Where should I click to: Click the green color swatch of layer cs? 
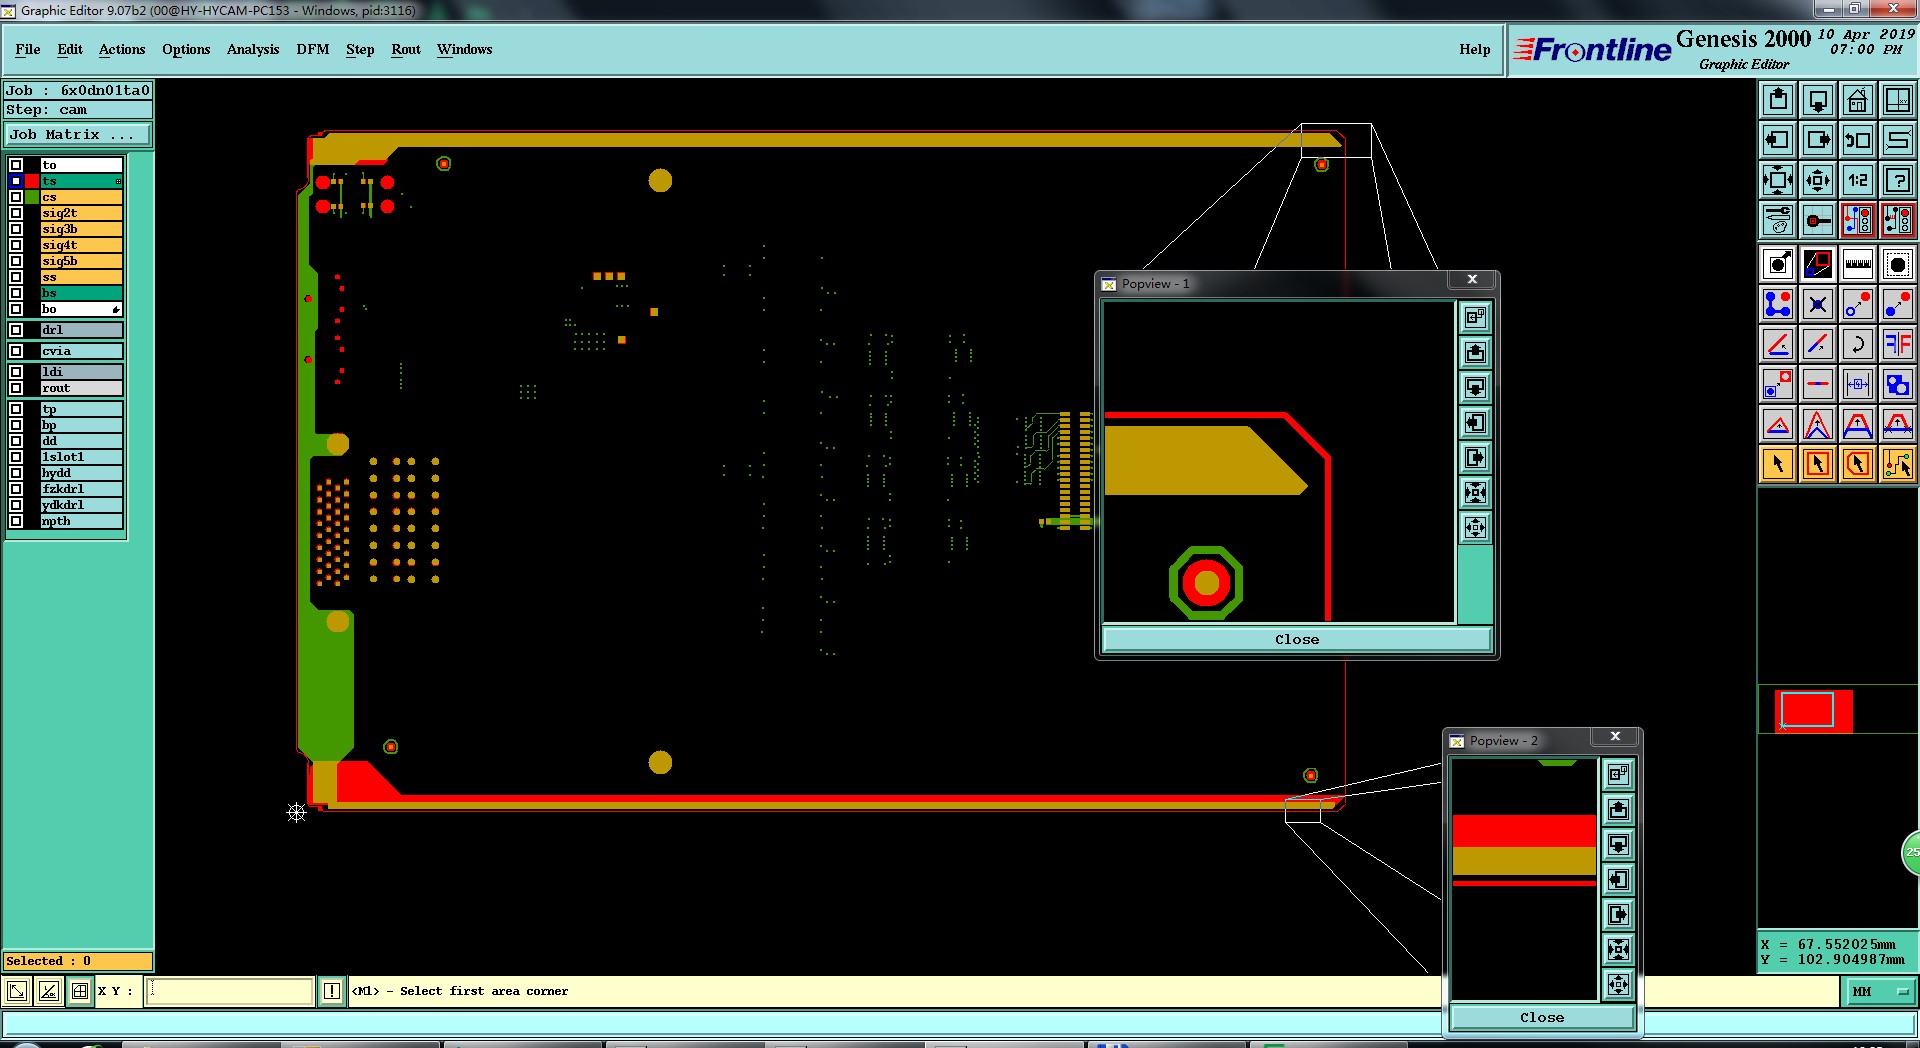click(x=32, y=197)
